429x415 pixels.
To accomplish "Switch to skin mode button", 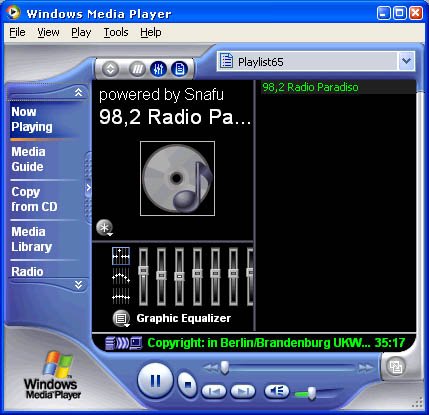I will [396, 367].
